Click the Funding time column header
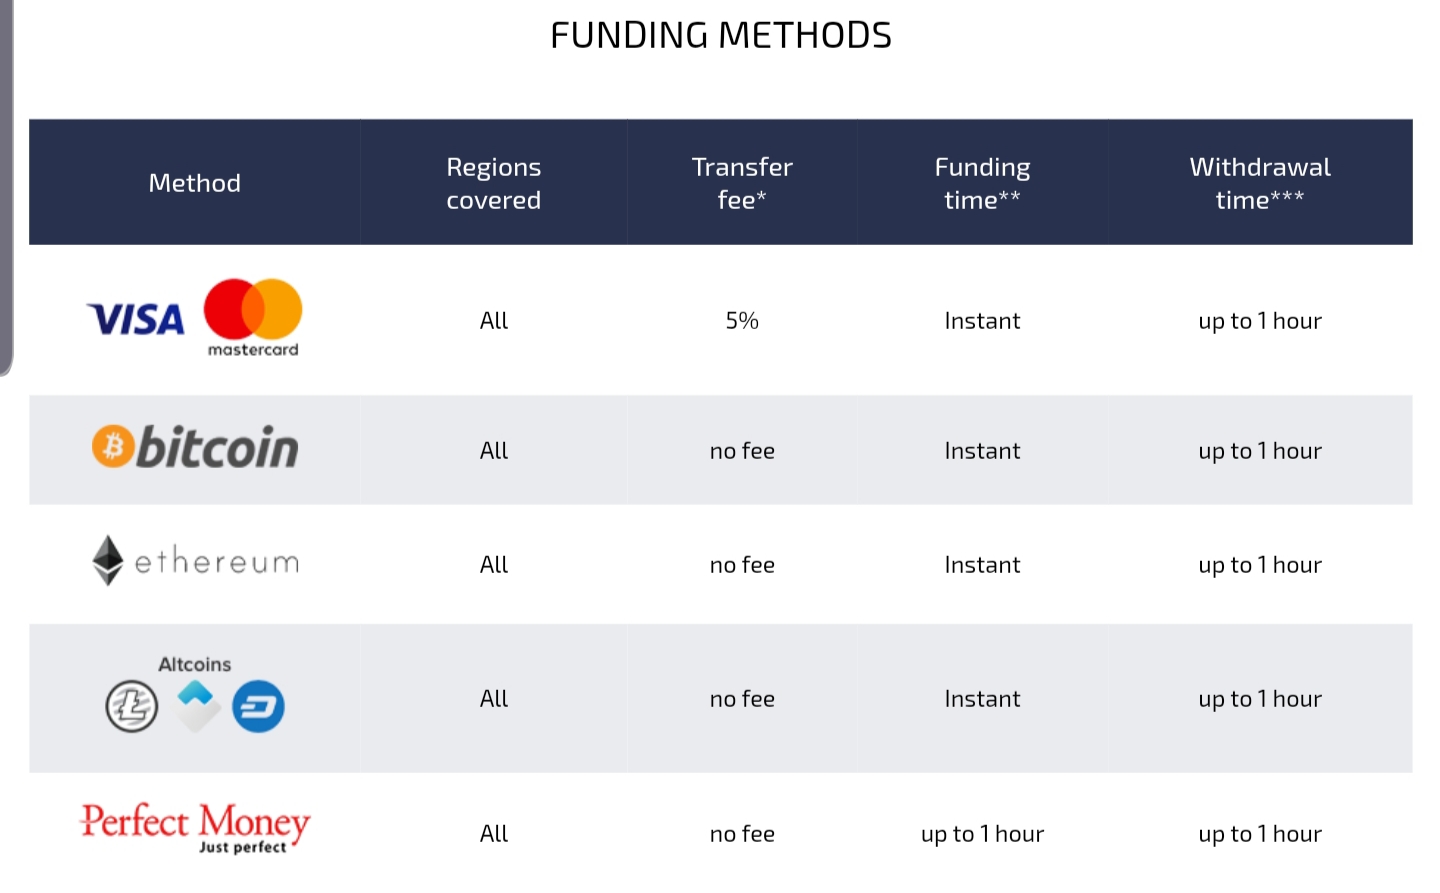 [x=983, y=183]
